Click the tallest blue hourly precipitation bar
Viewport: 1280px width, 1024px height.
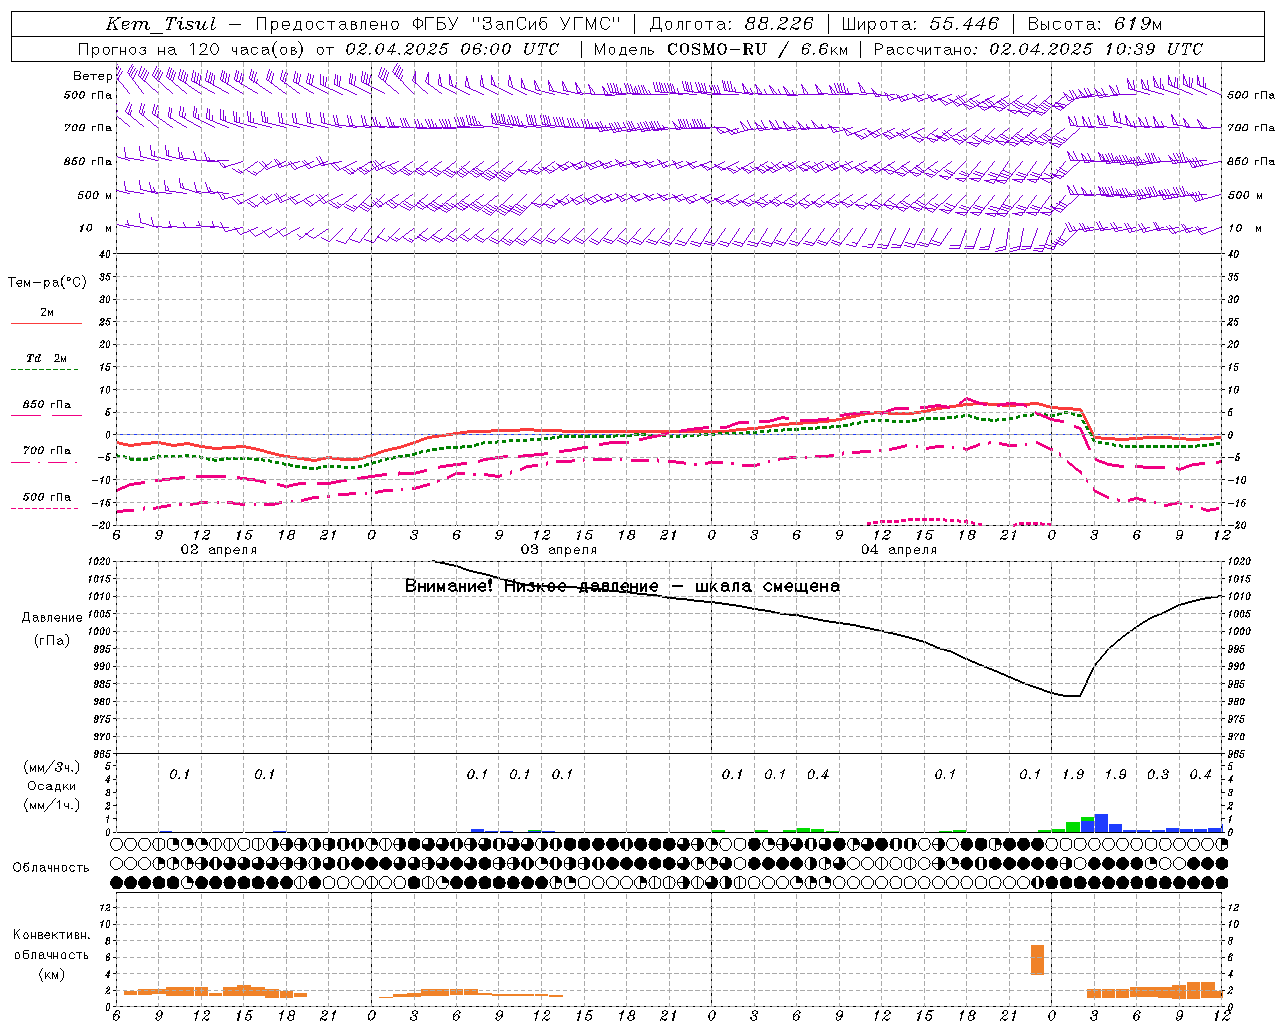pos(1101,823)
